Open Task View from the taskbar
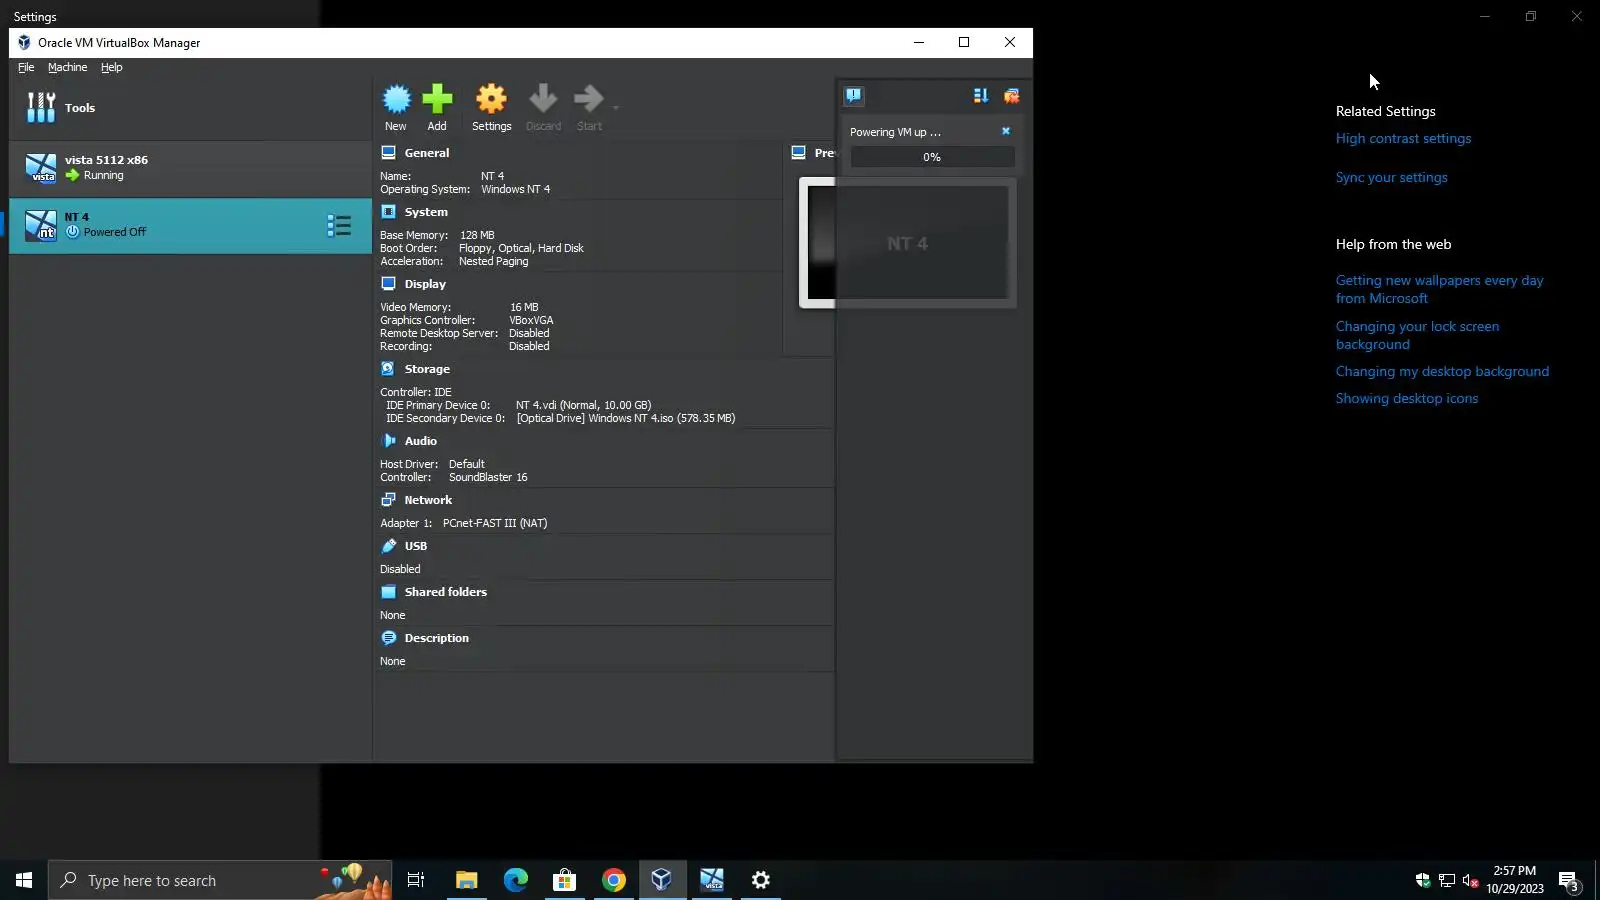Screen dimensions: 1600x900 pos(416,880)
